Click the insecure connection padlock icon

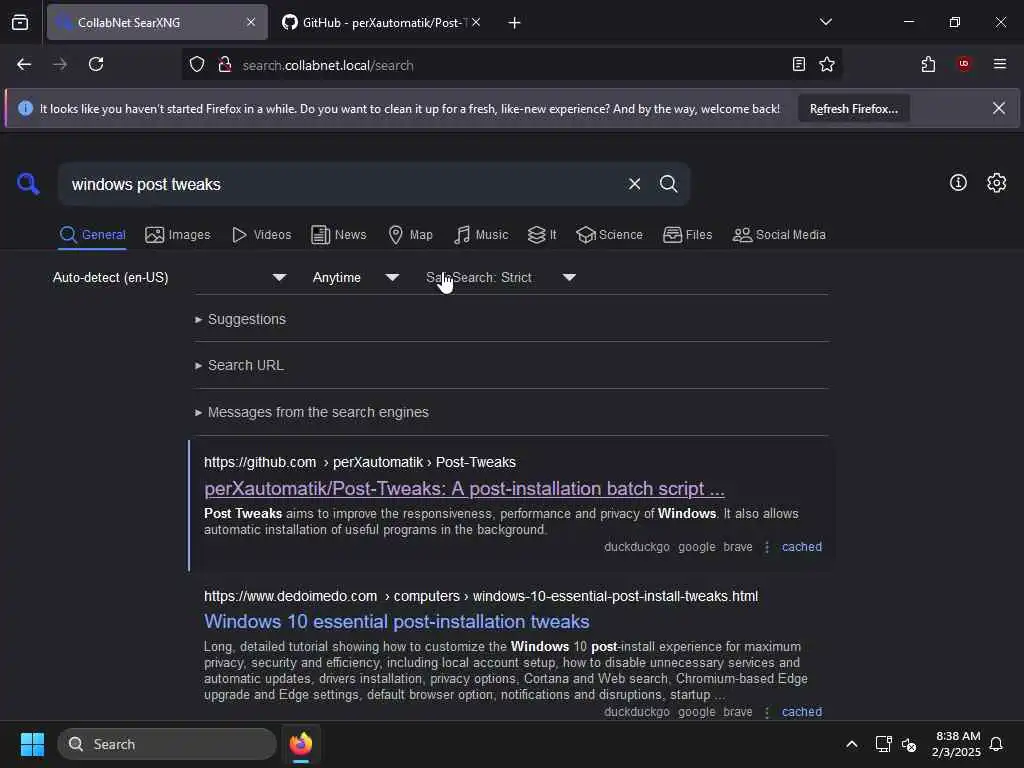pos(225,65)
